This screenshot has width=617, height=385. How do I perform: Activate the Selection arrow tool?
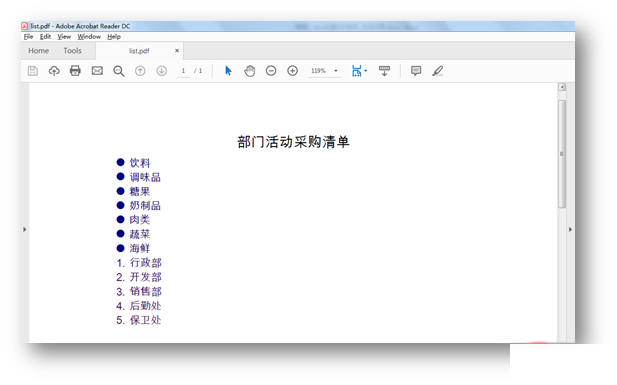228,71
